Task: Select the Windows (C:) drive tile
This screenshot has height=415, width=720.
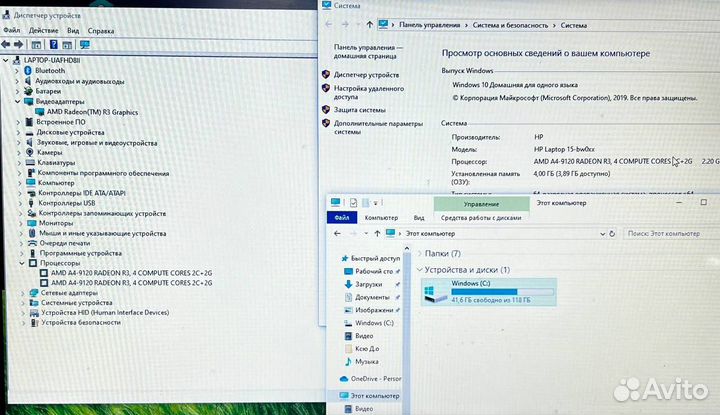Action: 489,292
